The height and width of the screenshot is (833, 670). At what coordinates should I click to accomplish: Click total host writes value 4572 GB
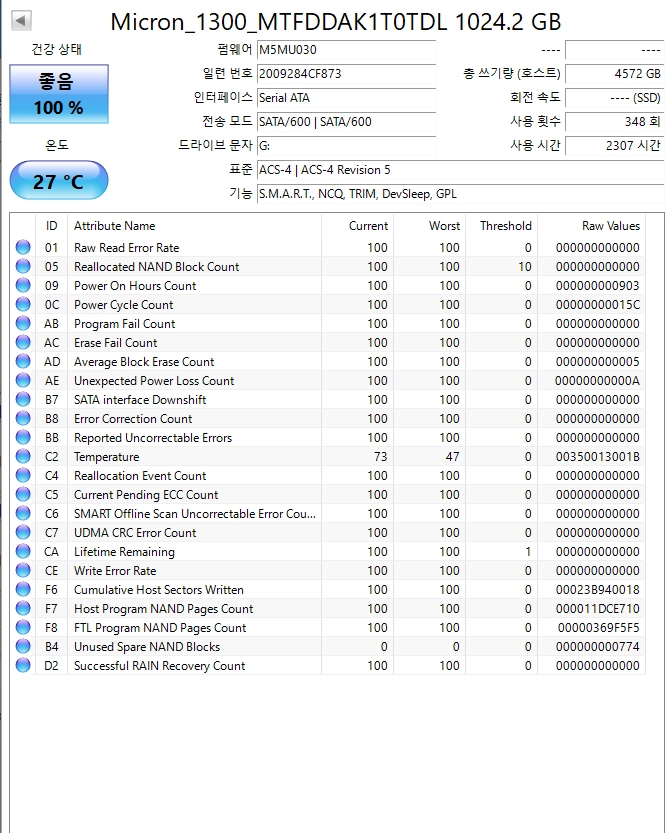pyautogui.click(x=615, y=74)
